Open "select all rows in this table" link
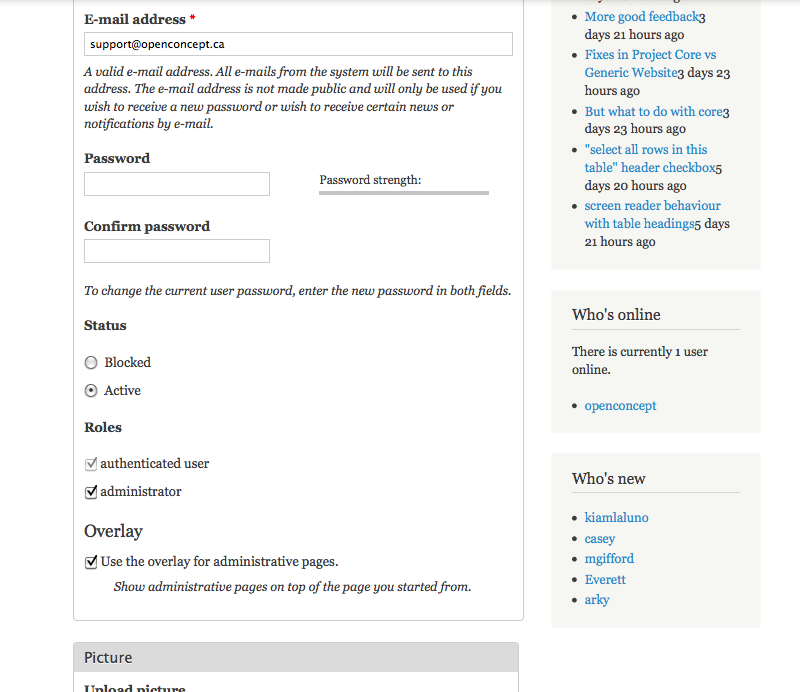800x692 pixels. 646,150
